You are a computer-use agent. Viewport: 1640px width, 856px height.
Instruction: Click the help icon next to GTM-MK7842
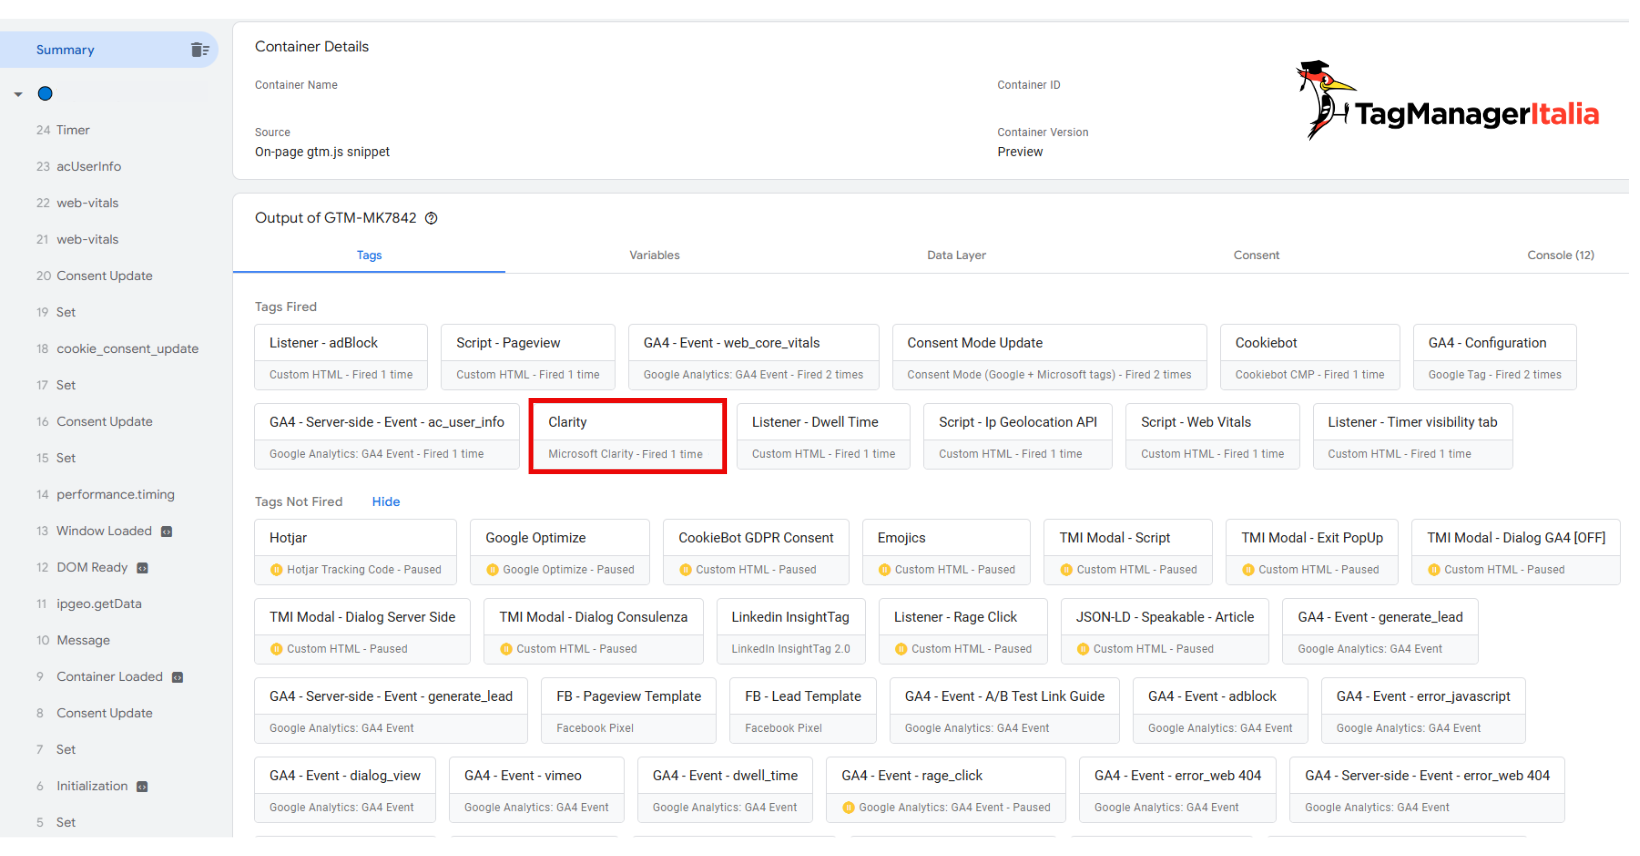pos(431,218)
